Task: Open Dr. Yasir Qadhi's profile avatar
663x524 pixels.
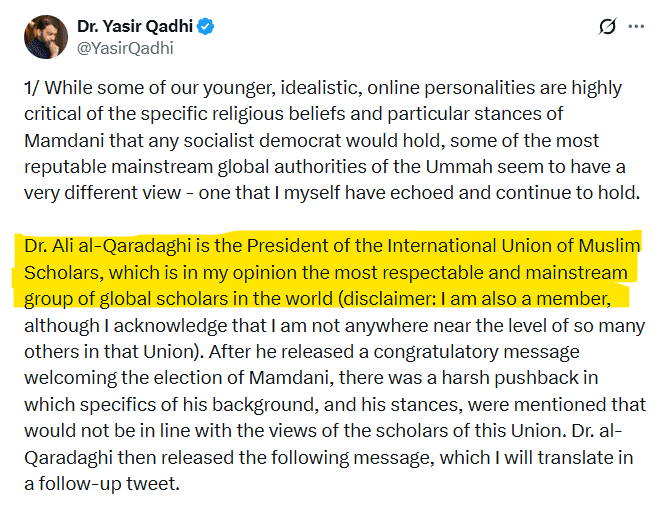Action: pos(46,37)
